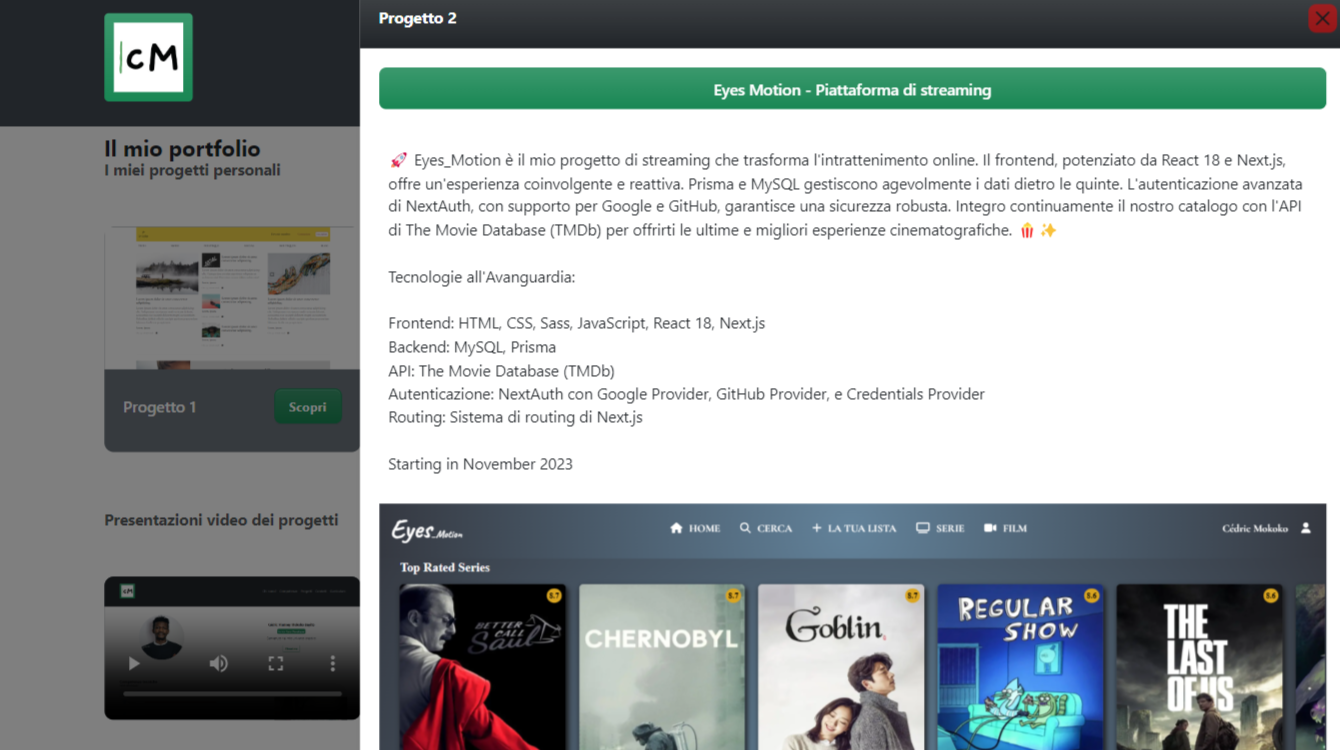
Task: Open CERCA in the navbar
Action: [775, 528]
